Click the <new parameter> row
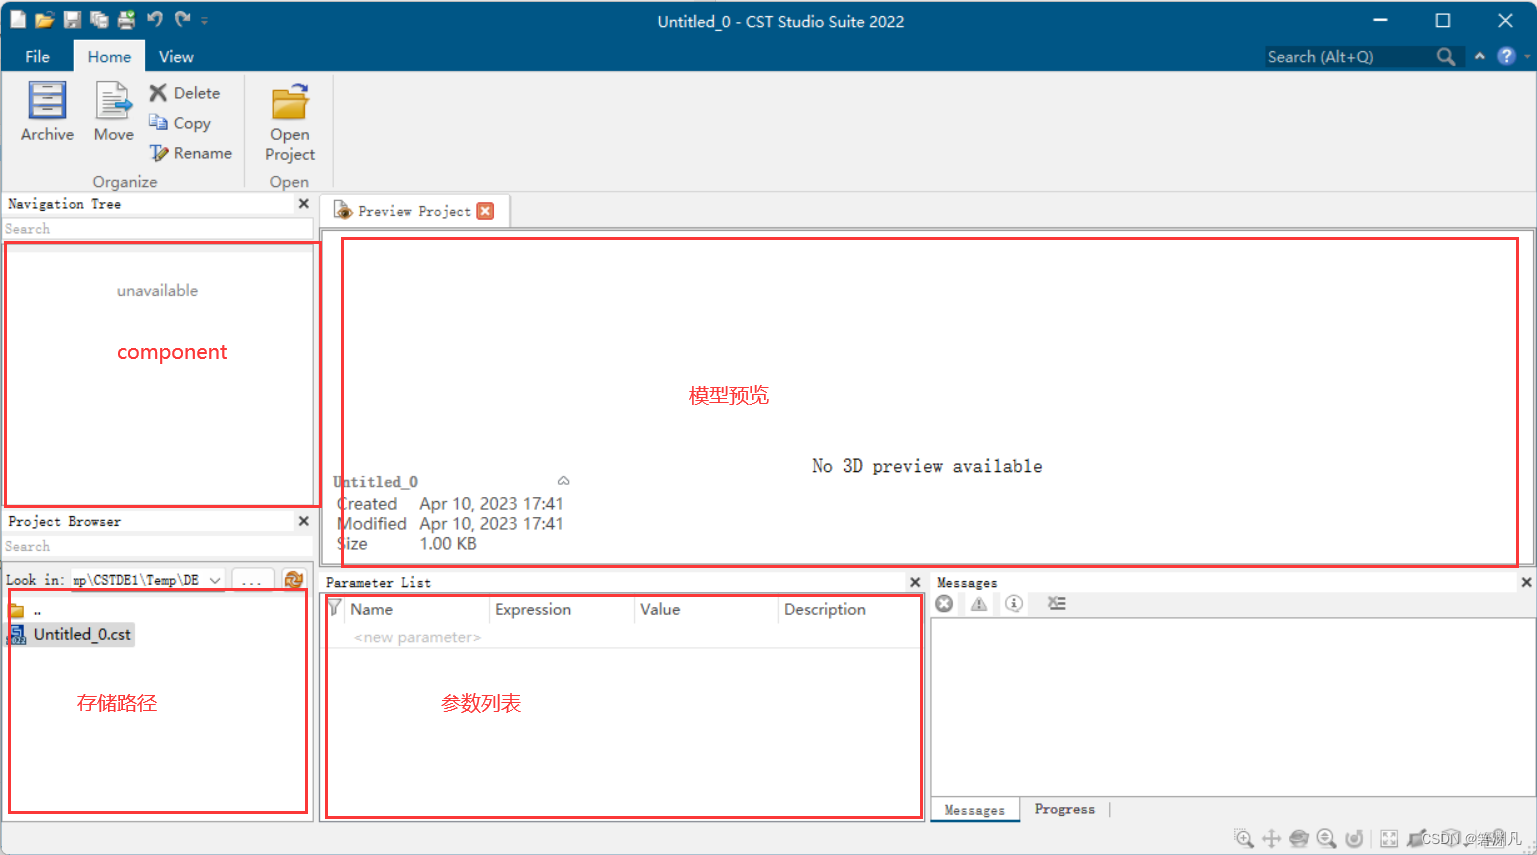 [417, 637]
